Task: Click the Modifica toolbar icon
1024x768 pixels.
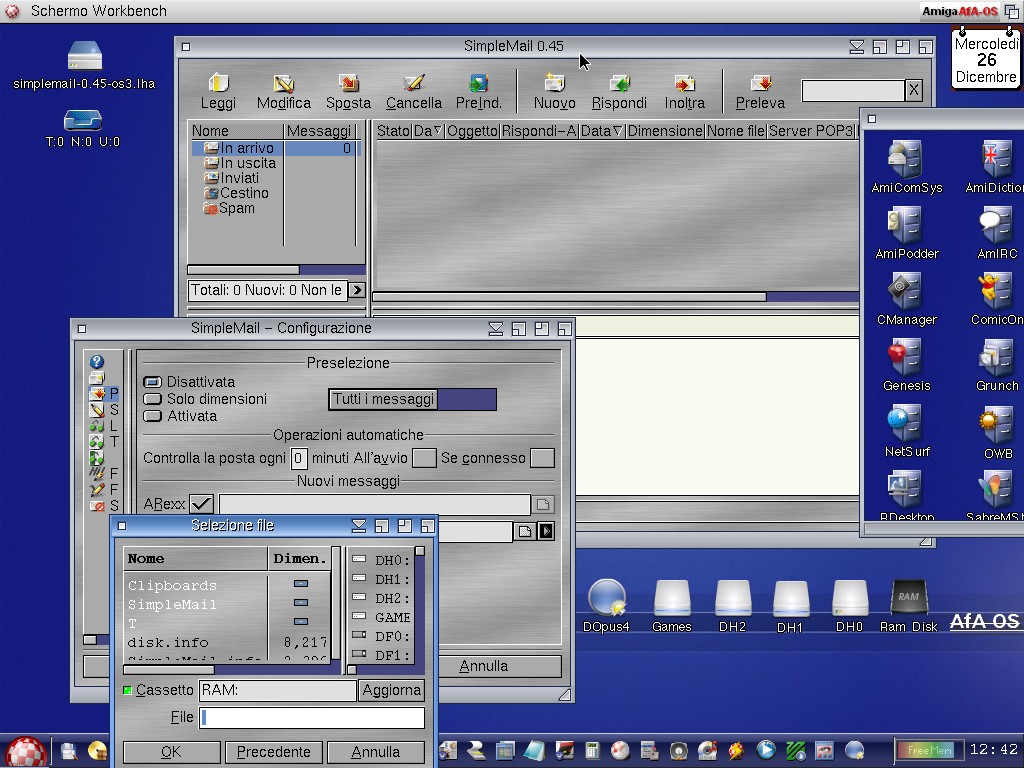Action: (x=283, y=84)
